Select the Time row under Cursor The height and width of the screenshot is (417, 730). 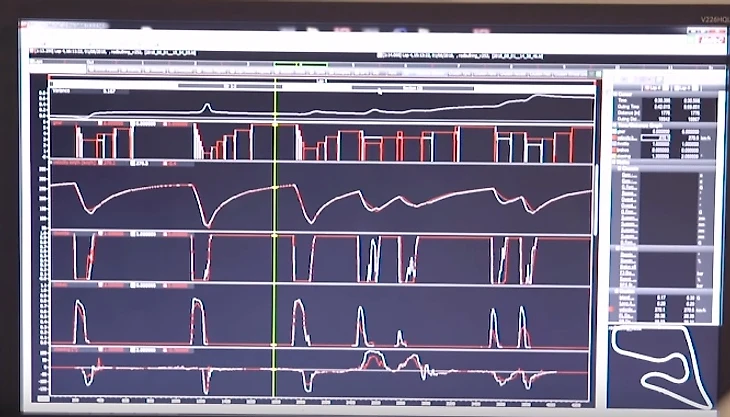click(666, 100)
